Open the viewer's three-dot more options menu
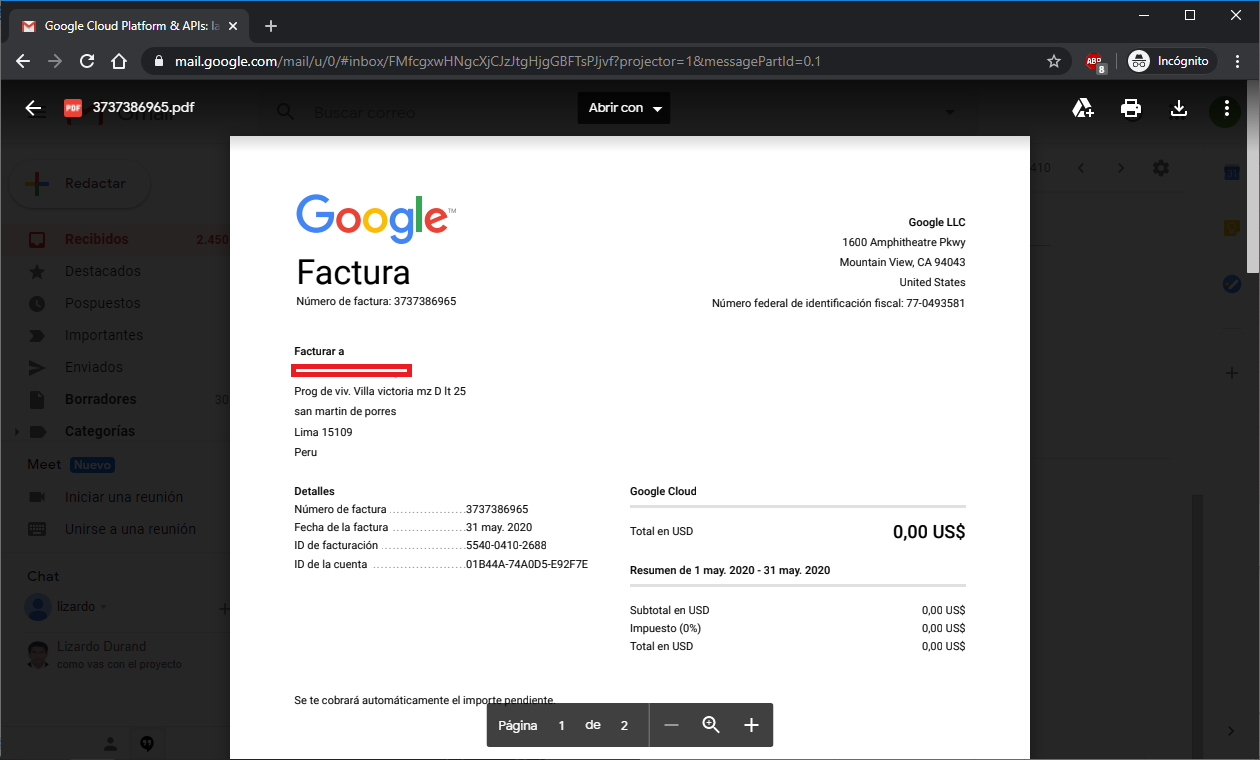 pyautogui.click(x=1226, y=108)
